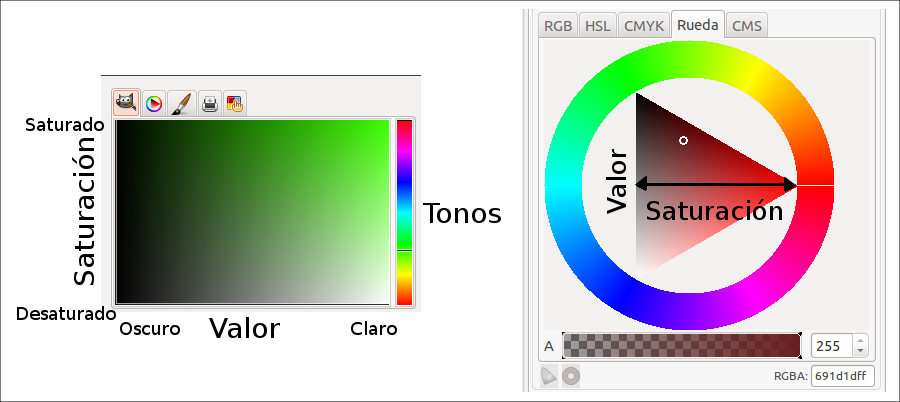Viewport: 900px width, 402px height.
Task: Open the CMS tab
Action: tap(747, 26)
